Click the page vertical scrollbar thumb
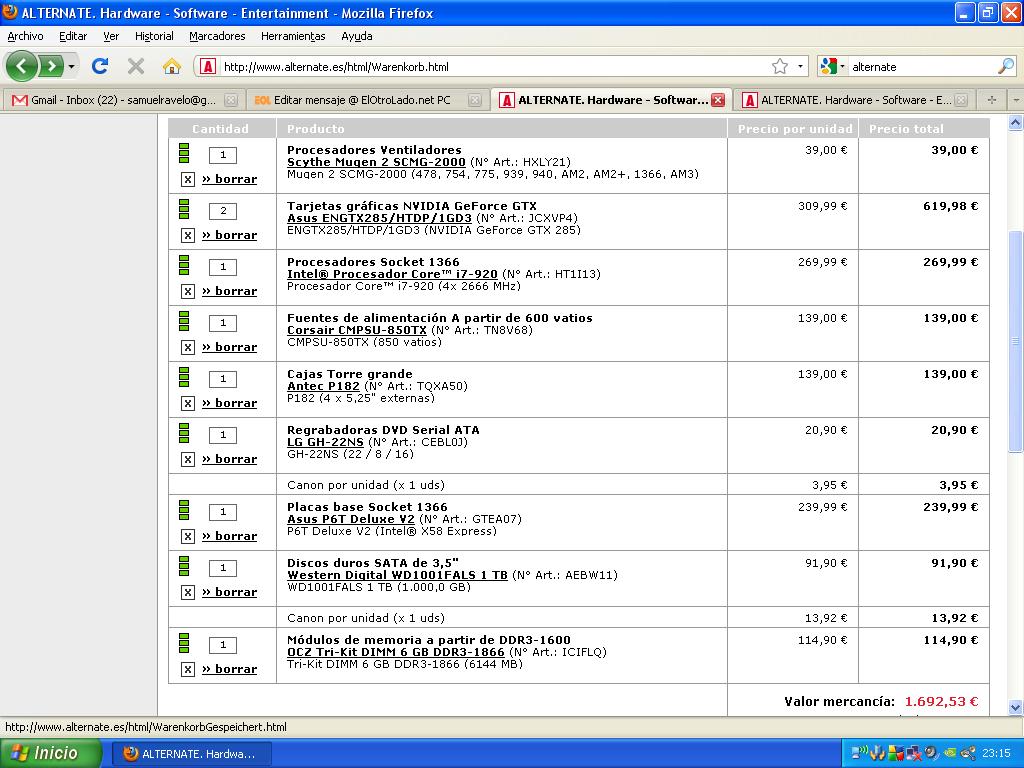Viewport: 1024px width, 768px height. pyautogui.click(x=1016, y=341)
